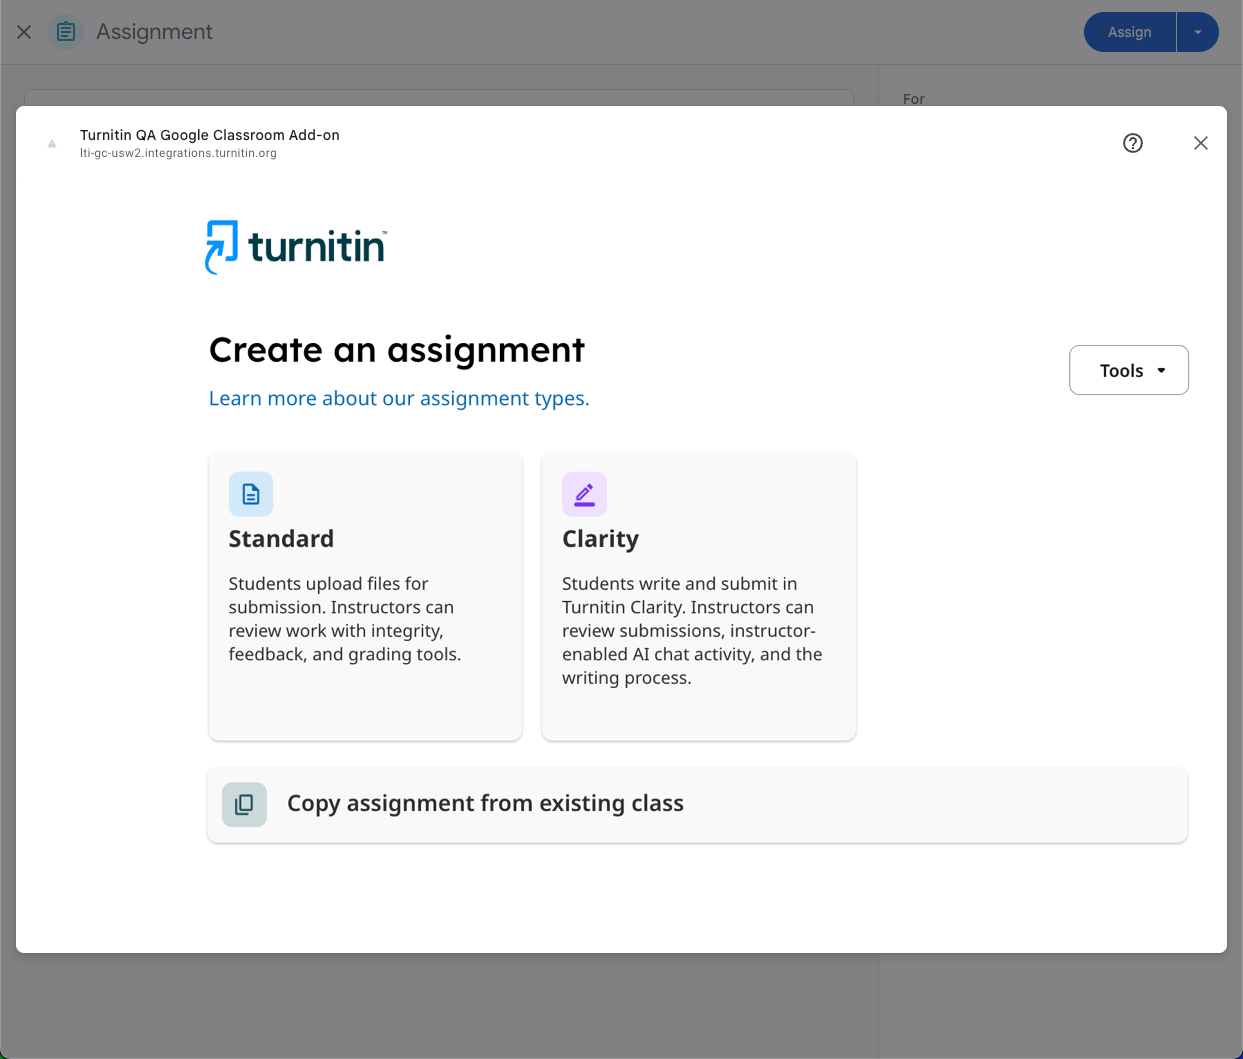Click the Assignment title in header
Image resolution: width=1243 pixels, height=1059 pixels.
point(154,32)
